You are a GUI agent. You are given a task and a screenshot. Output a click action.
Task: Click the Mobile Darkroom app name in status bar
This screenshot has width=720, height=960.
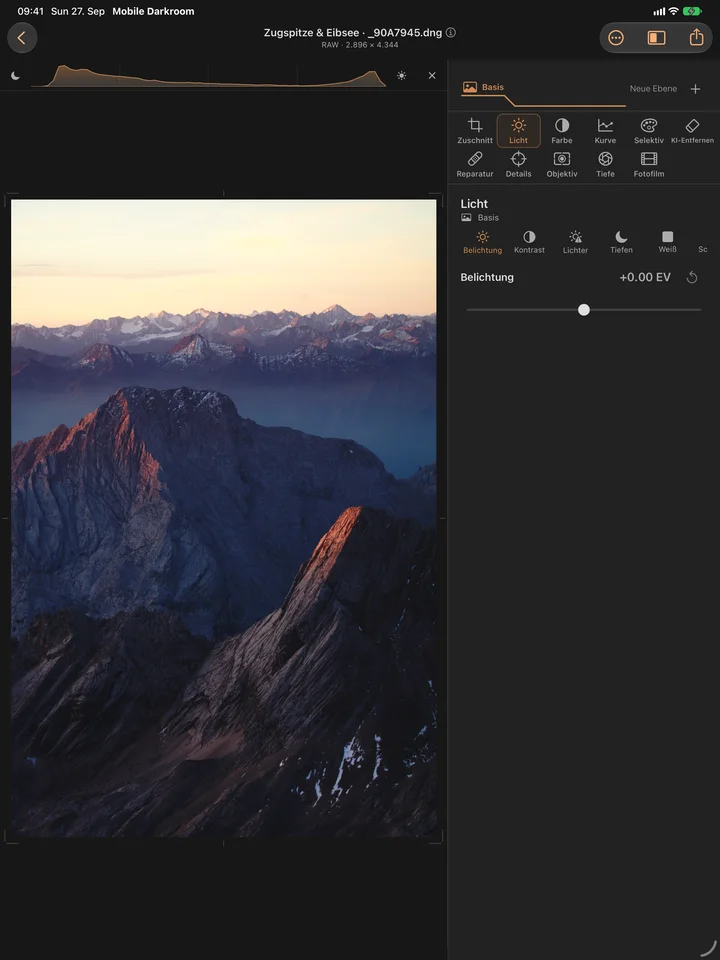(153, 11)
